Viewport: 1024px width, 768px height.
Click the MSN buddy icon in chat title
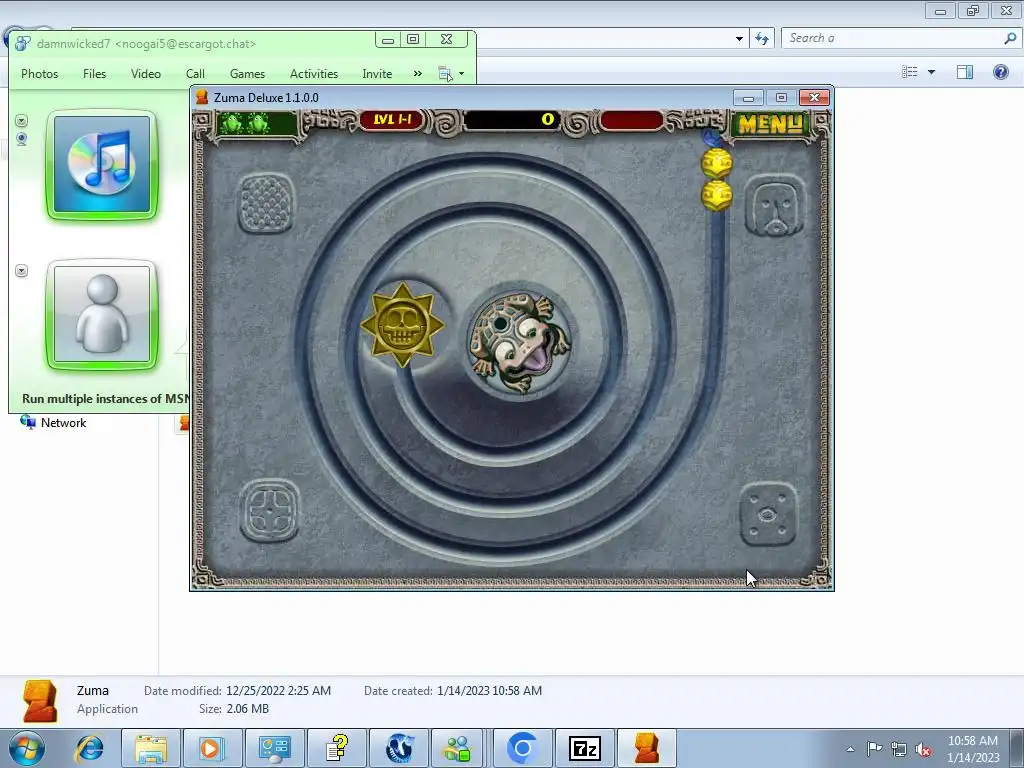pos(23,44)
